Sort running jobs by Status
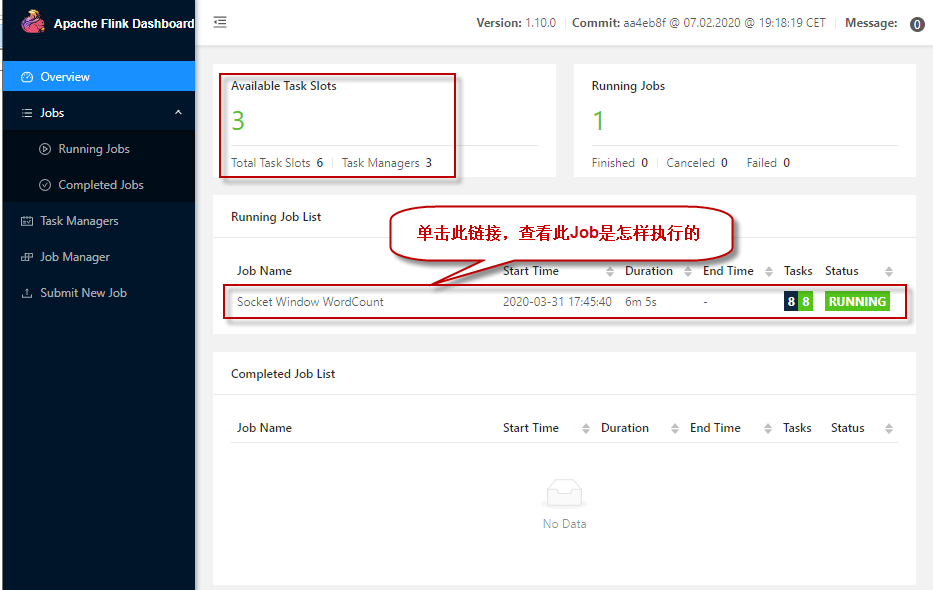Viewport: 933px width, 590px height. 886,272
